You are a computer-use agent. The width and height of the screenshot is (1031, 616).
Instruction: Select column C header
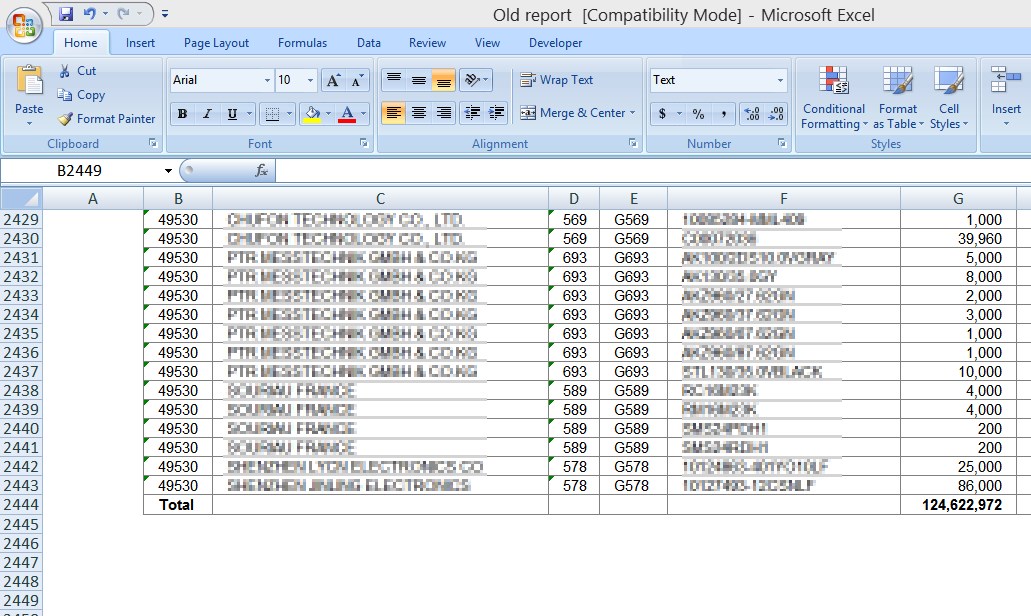pyautogui.click(x=380, y=199)
